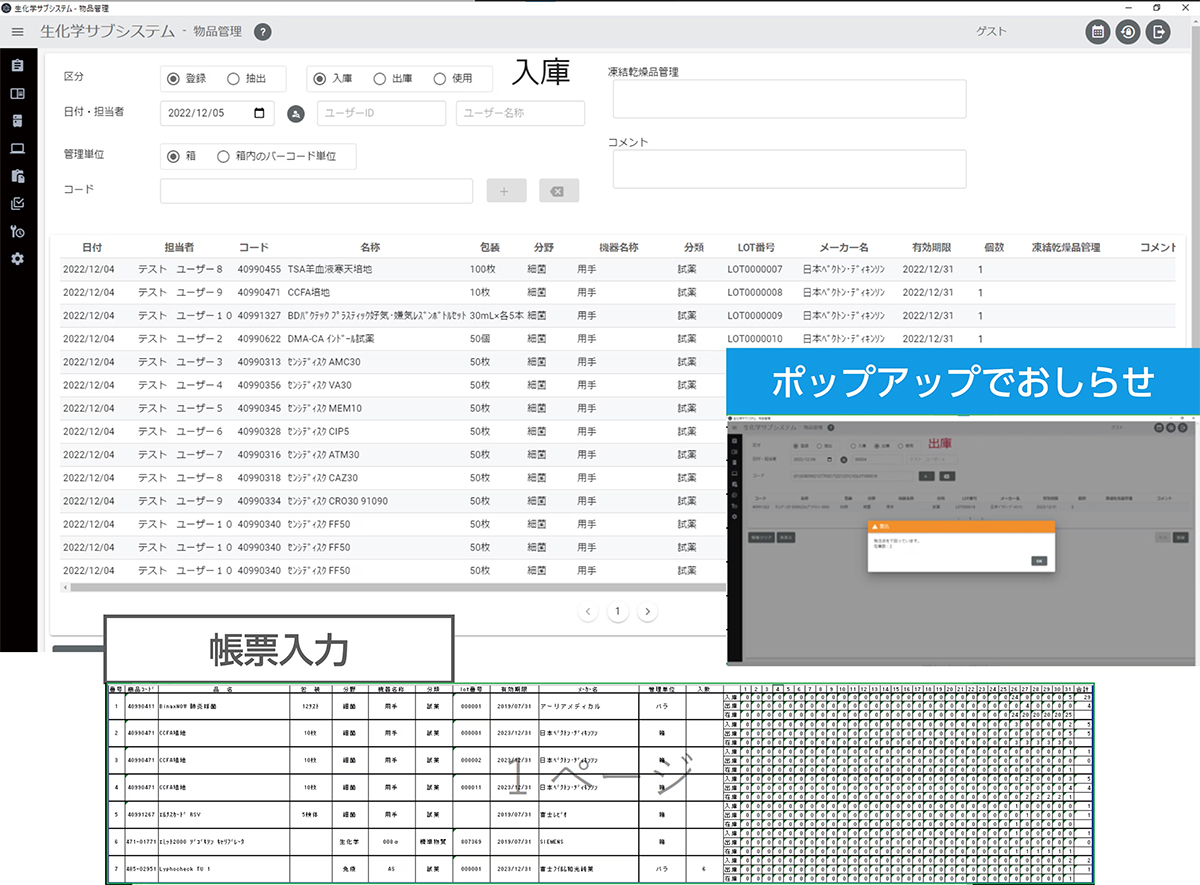
Task: Click the help question mark icon
Action: [x=263, y=32]
